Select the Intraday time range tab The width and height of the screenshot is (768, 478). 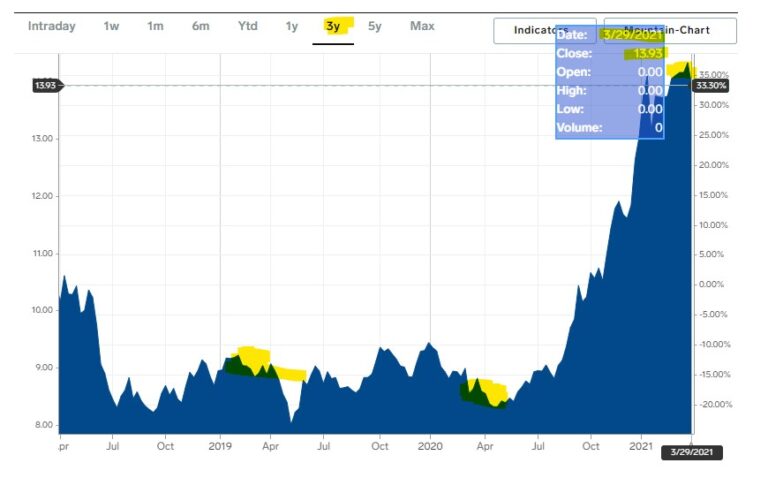coord(51,26)
